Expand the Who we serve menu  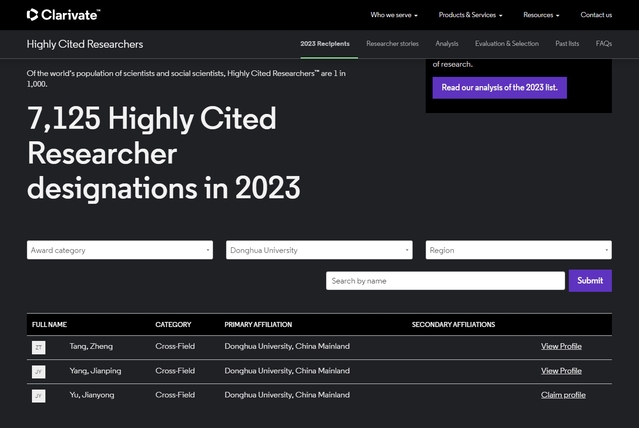tap(394, 15)
